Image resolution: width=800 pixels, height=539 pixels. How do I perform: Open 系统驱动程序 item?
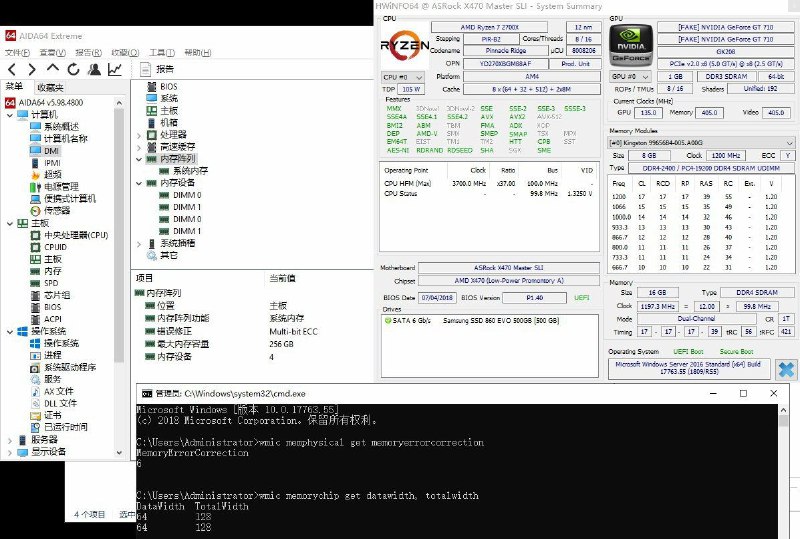[70, 367]
